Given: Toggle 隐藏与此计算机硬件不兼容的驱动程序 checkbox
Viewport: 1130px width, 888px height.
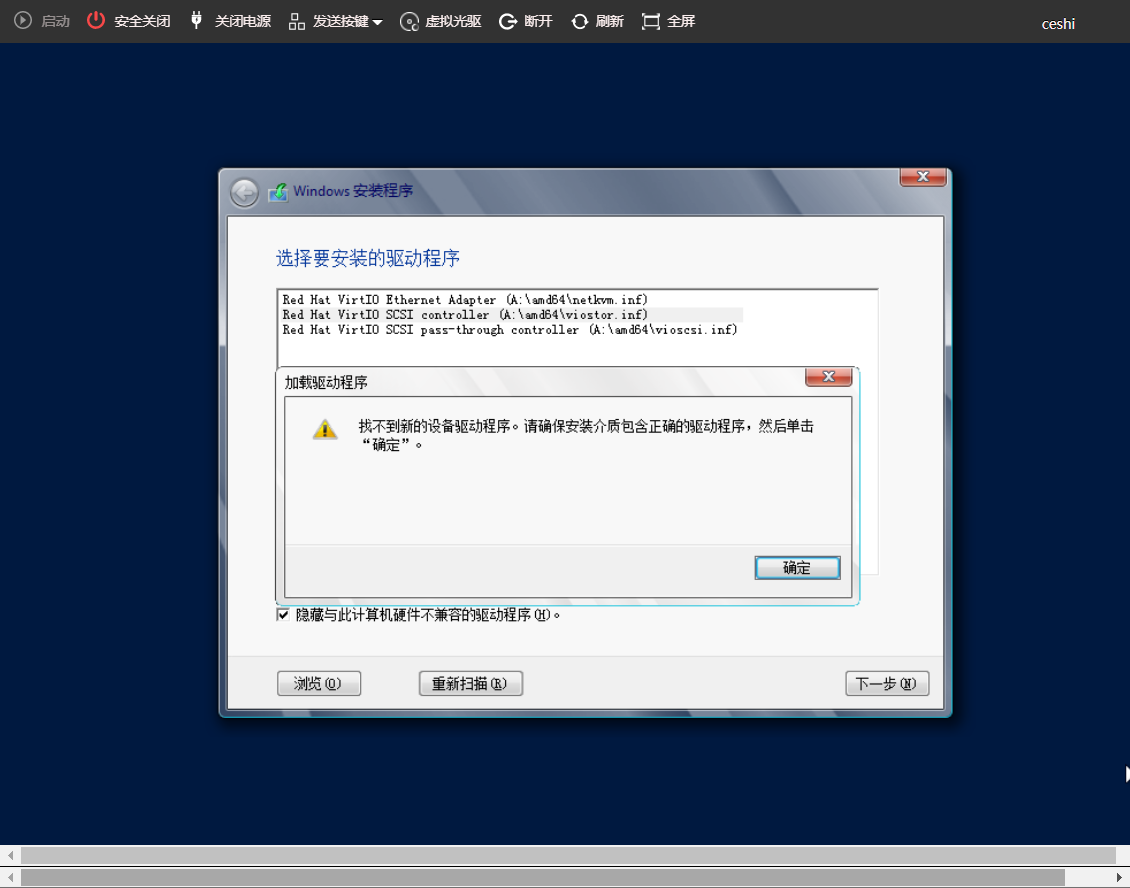Looking at the screenshot, I should (283, 614).
